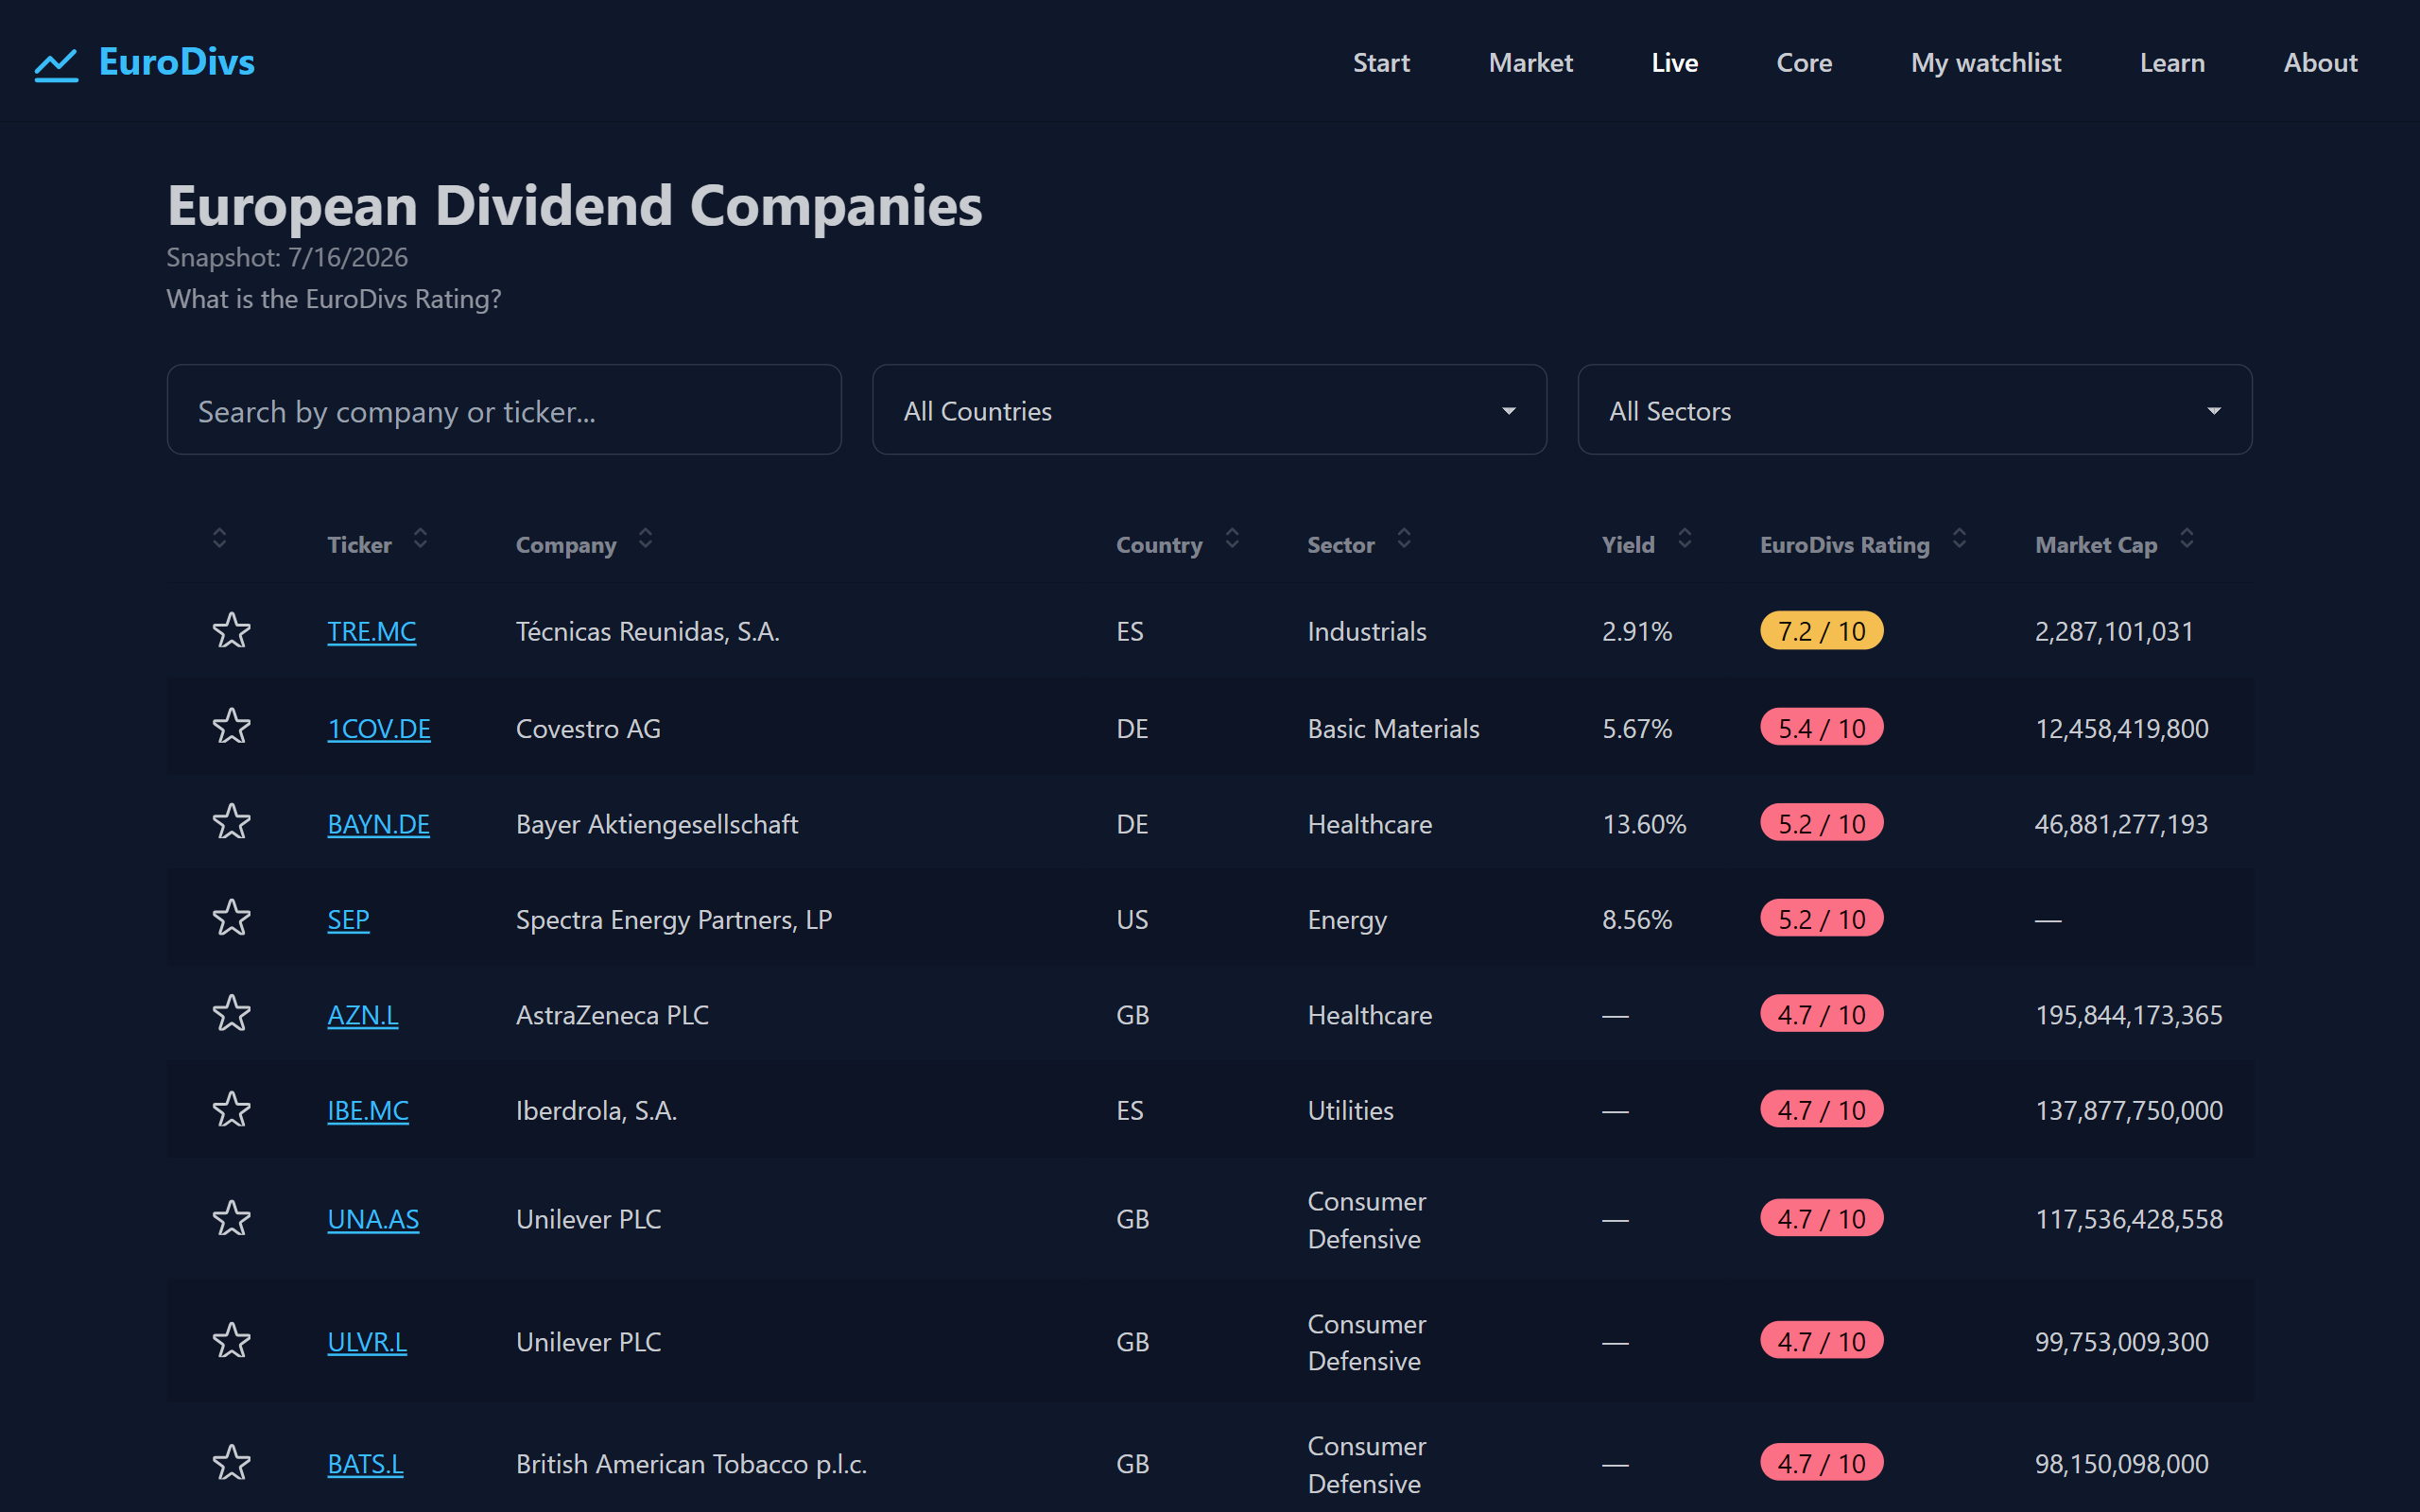
Task: Sort by EuroDivs Rating sort arrows
Action: tap(1959, 539)
